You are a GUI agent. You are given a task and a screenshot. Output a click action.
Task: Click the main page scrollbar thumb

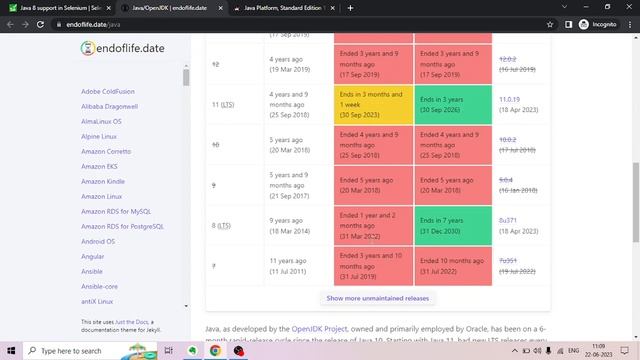pyautogui.click(x=636, y=202)
